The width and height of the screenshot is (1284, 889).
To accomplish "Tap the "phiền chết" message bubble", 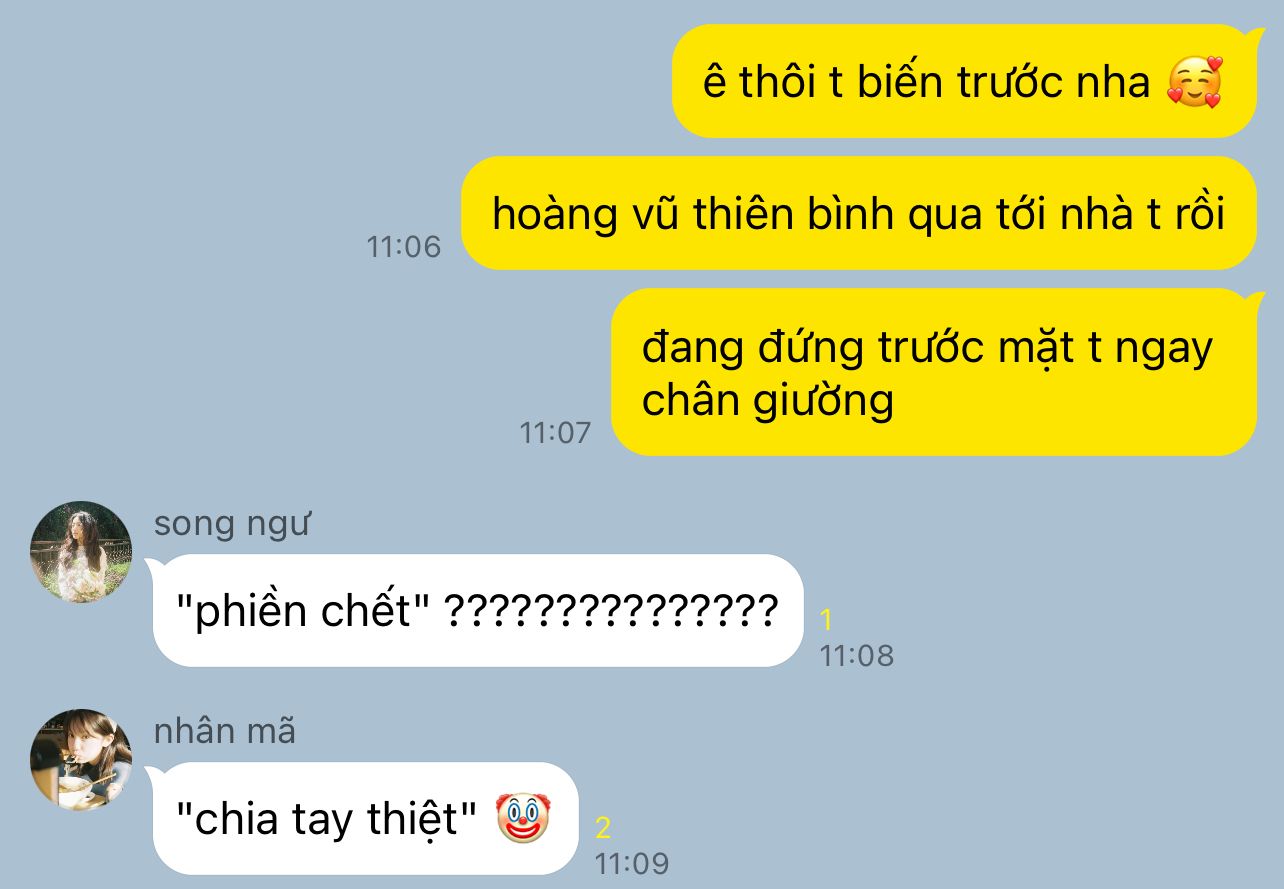I will (x=478, y=610).
